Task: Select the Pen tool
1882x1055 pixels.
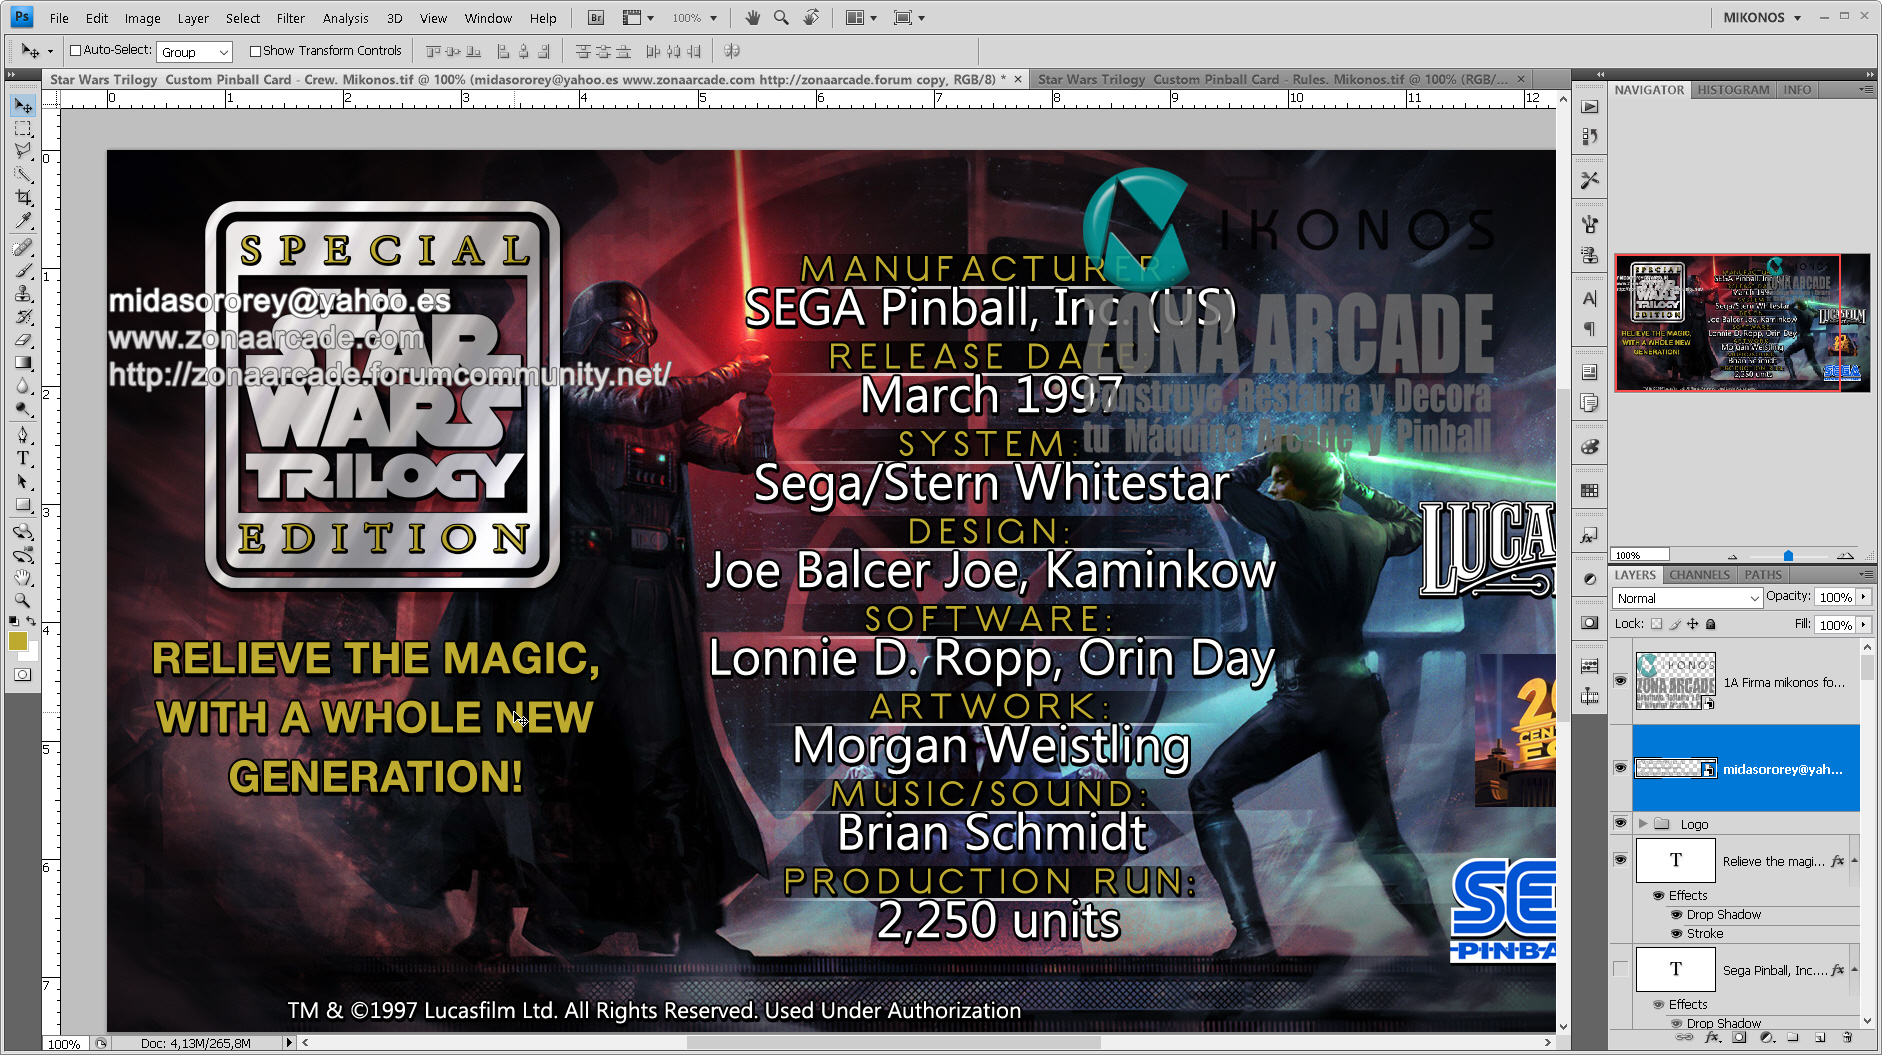Action: pos(23,435)
